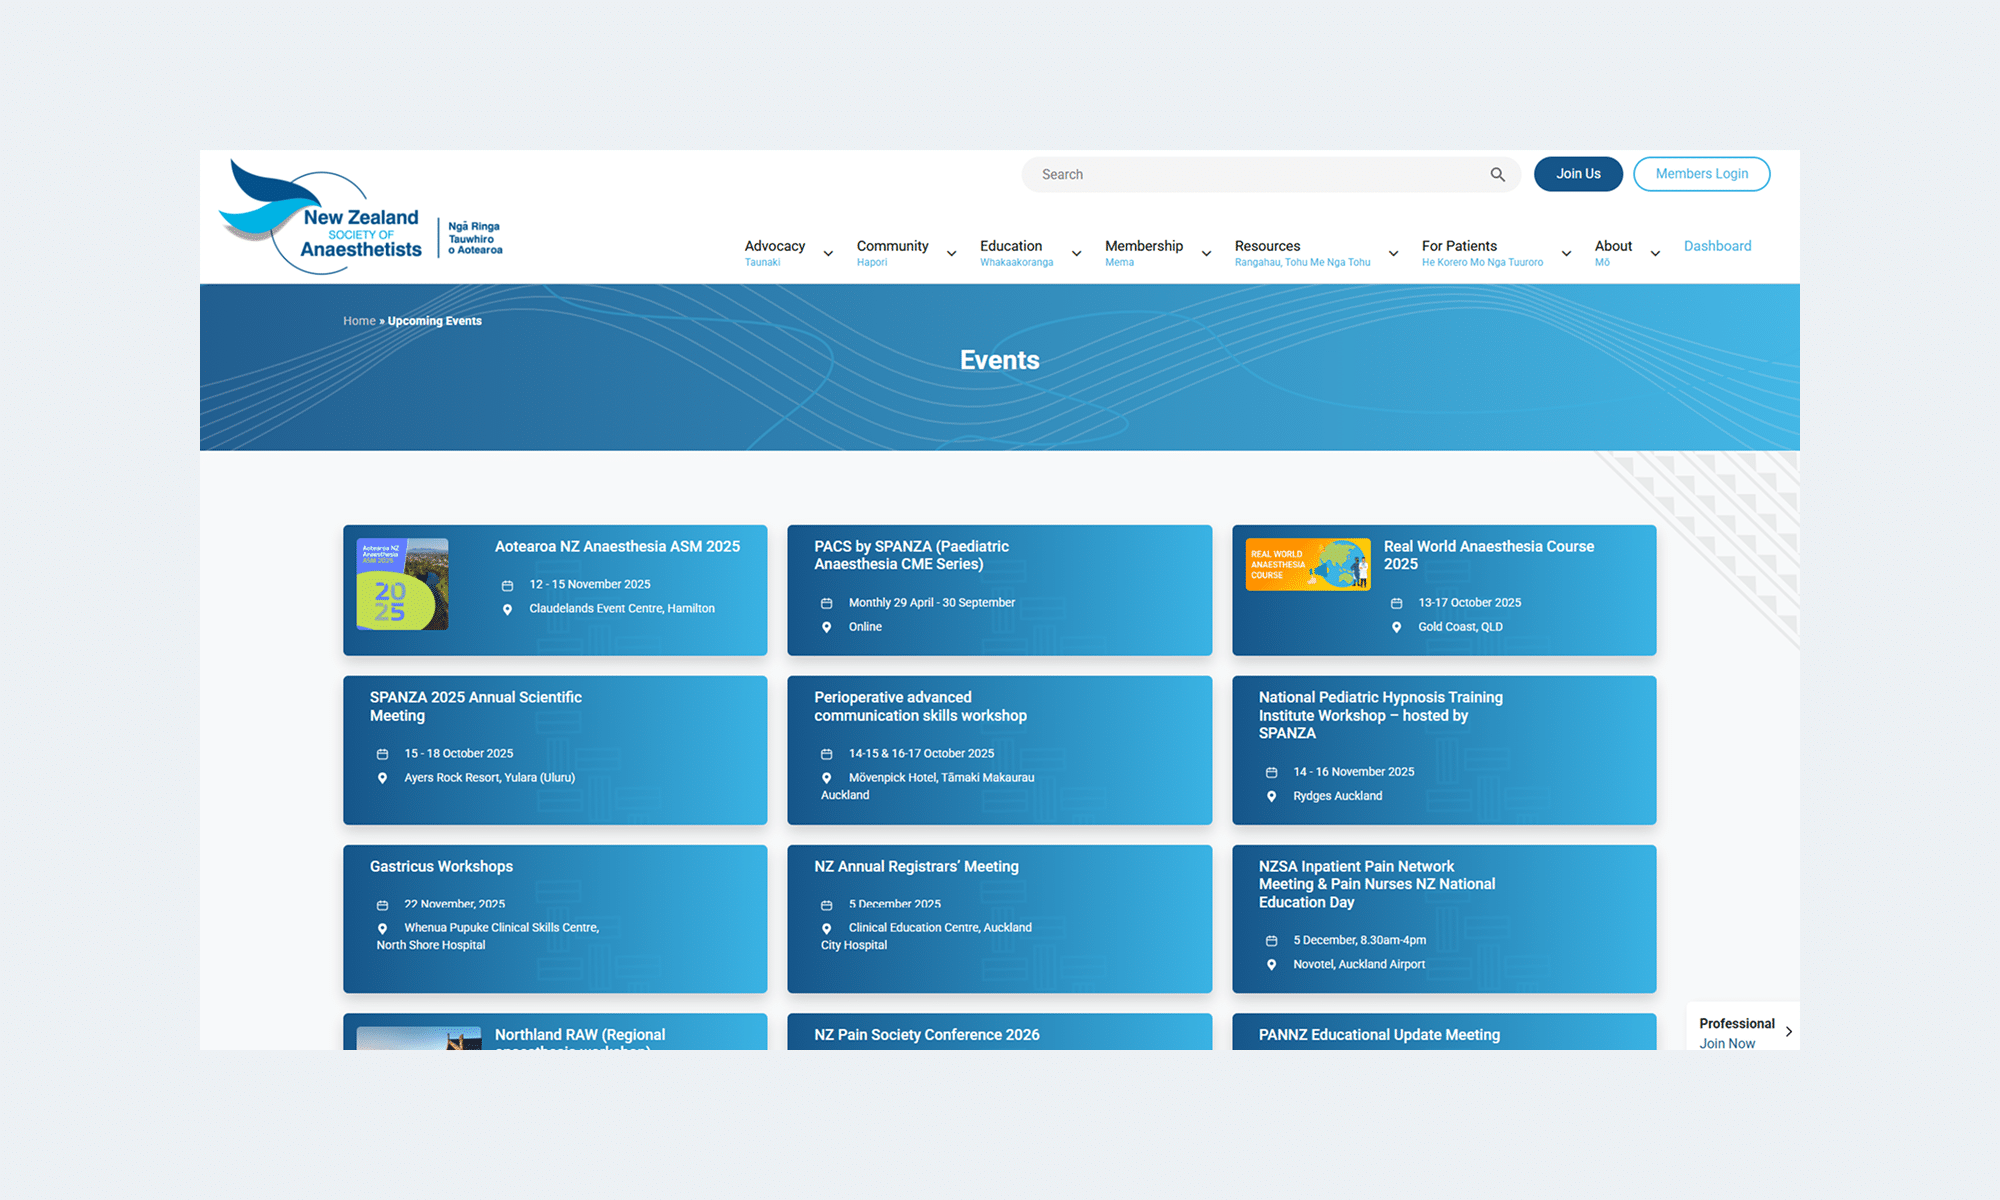Viewport: 2000px width, 1200px height.
Task: Open the New Zealand Society of Anaesthetists logo
Action: [361, 216]
